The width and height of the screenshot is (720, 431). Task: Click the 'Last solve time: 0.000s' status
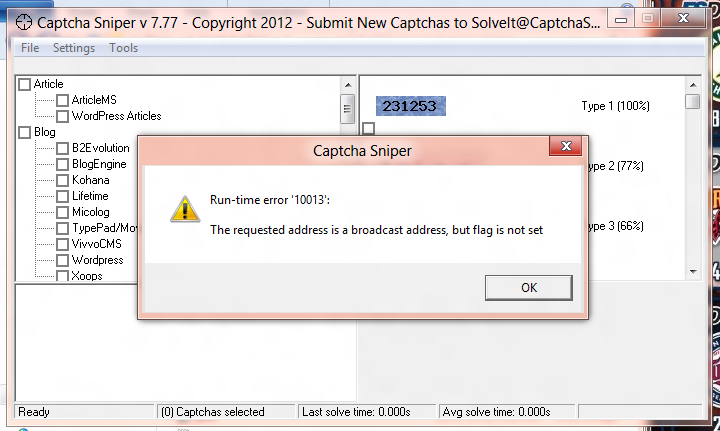click(x=356, y=412)
